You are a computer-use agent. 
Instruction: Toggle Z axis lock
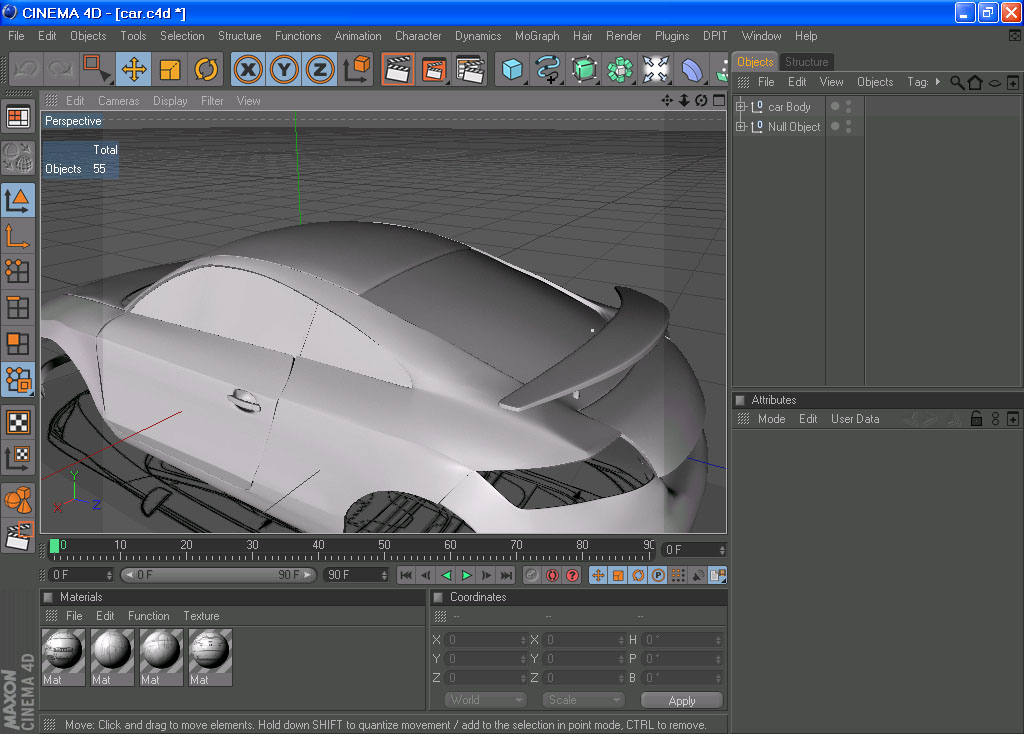320,69
